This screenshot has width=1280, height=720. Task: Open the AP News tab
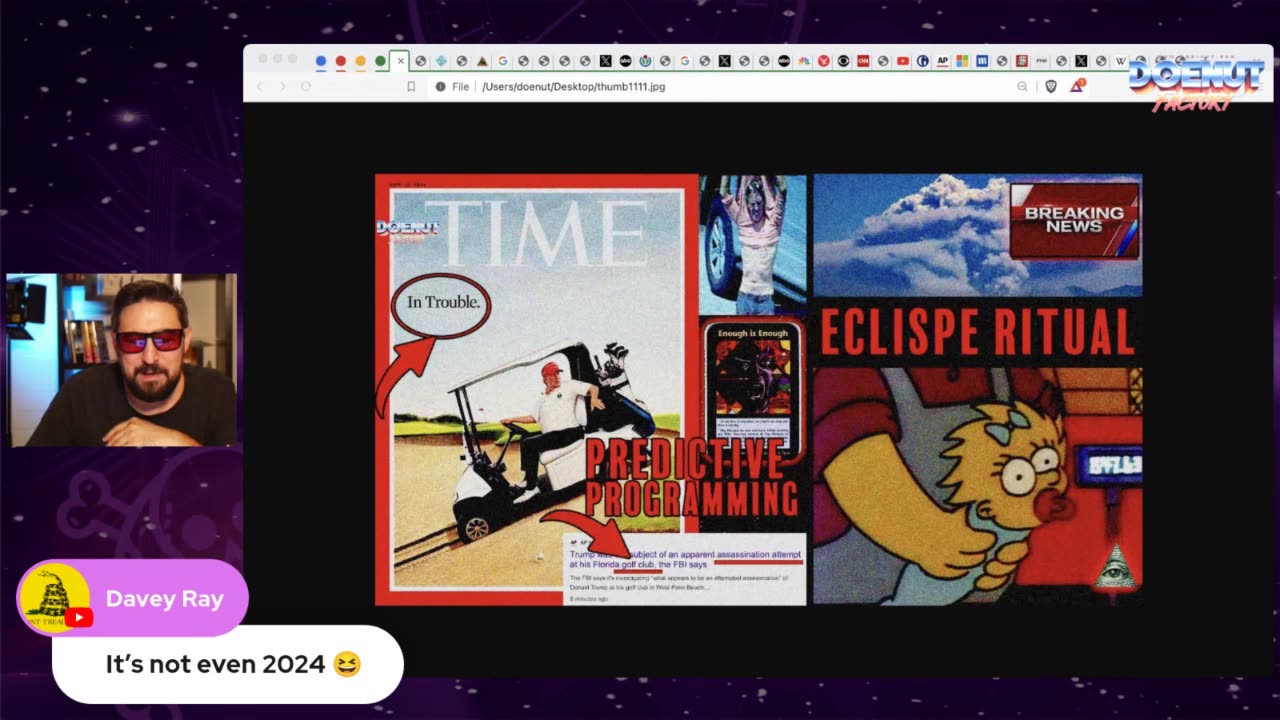click(x=942, y=61)
